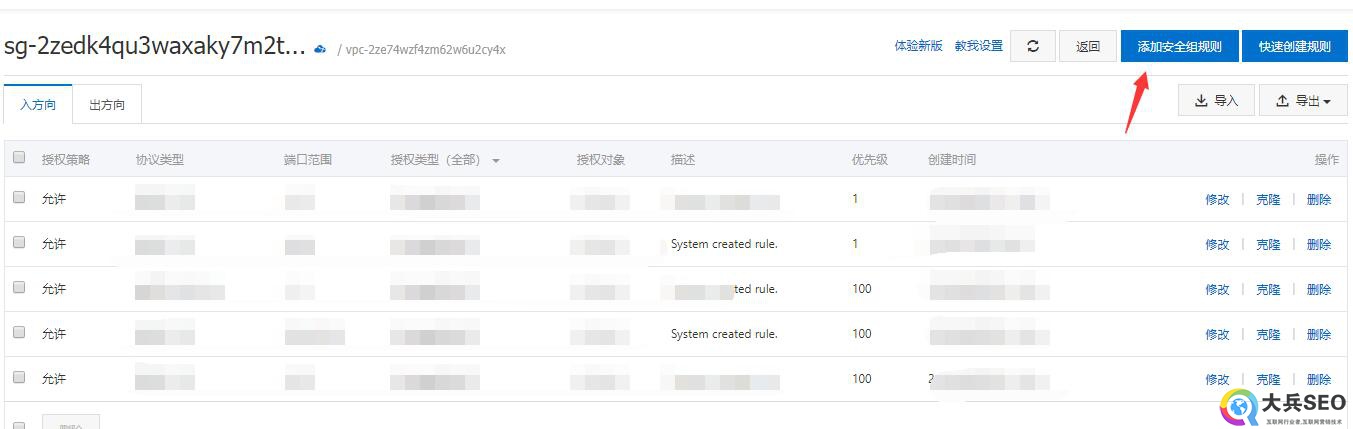Image resolution: width=1353 pixels, height=429 pixels.
Task: Click the vpc-2ze74wzf4zm62w6u2cy4x text
Action: click(x=426, y=49)
